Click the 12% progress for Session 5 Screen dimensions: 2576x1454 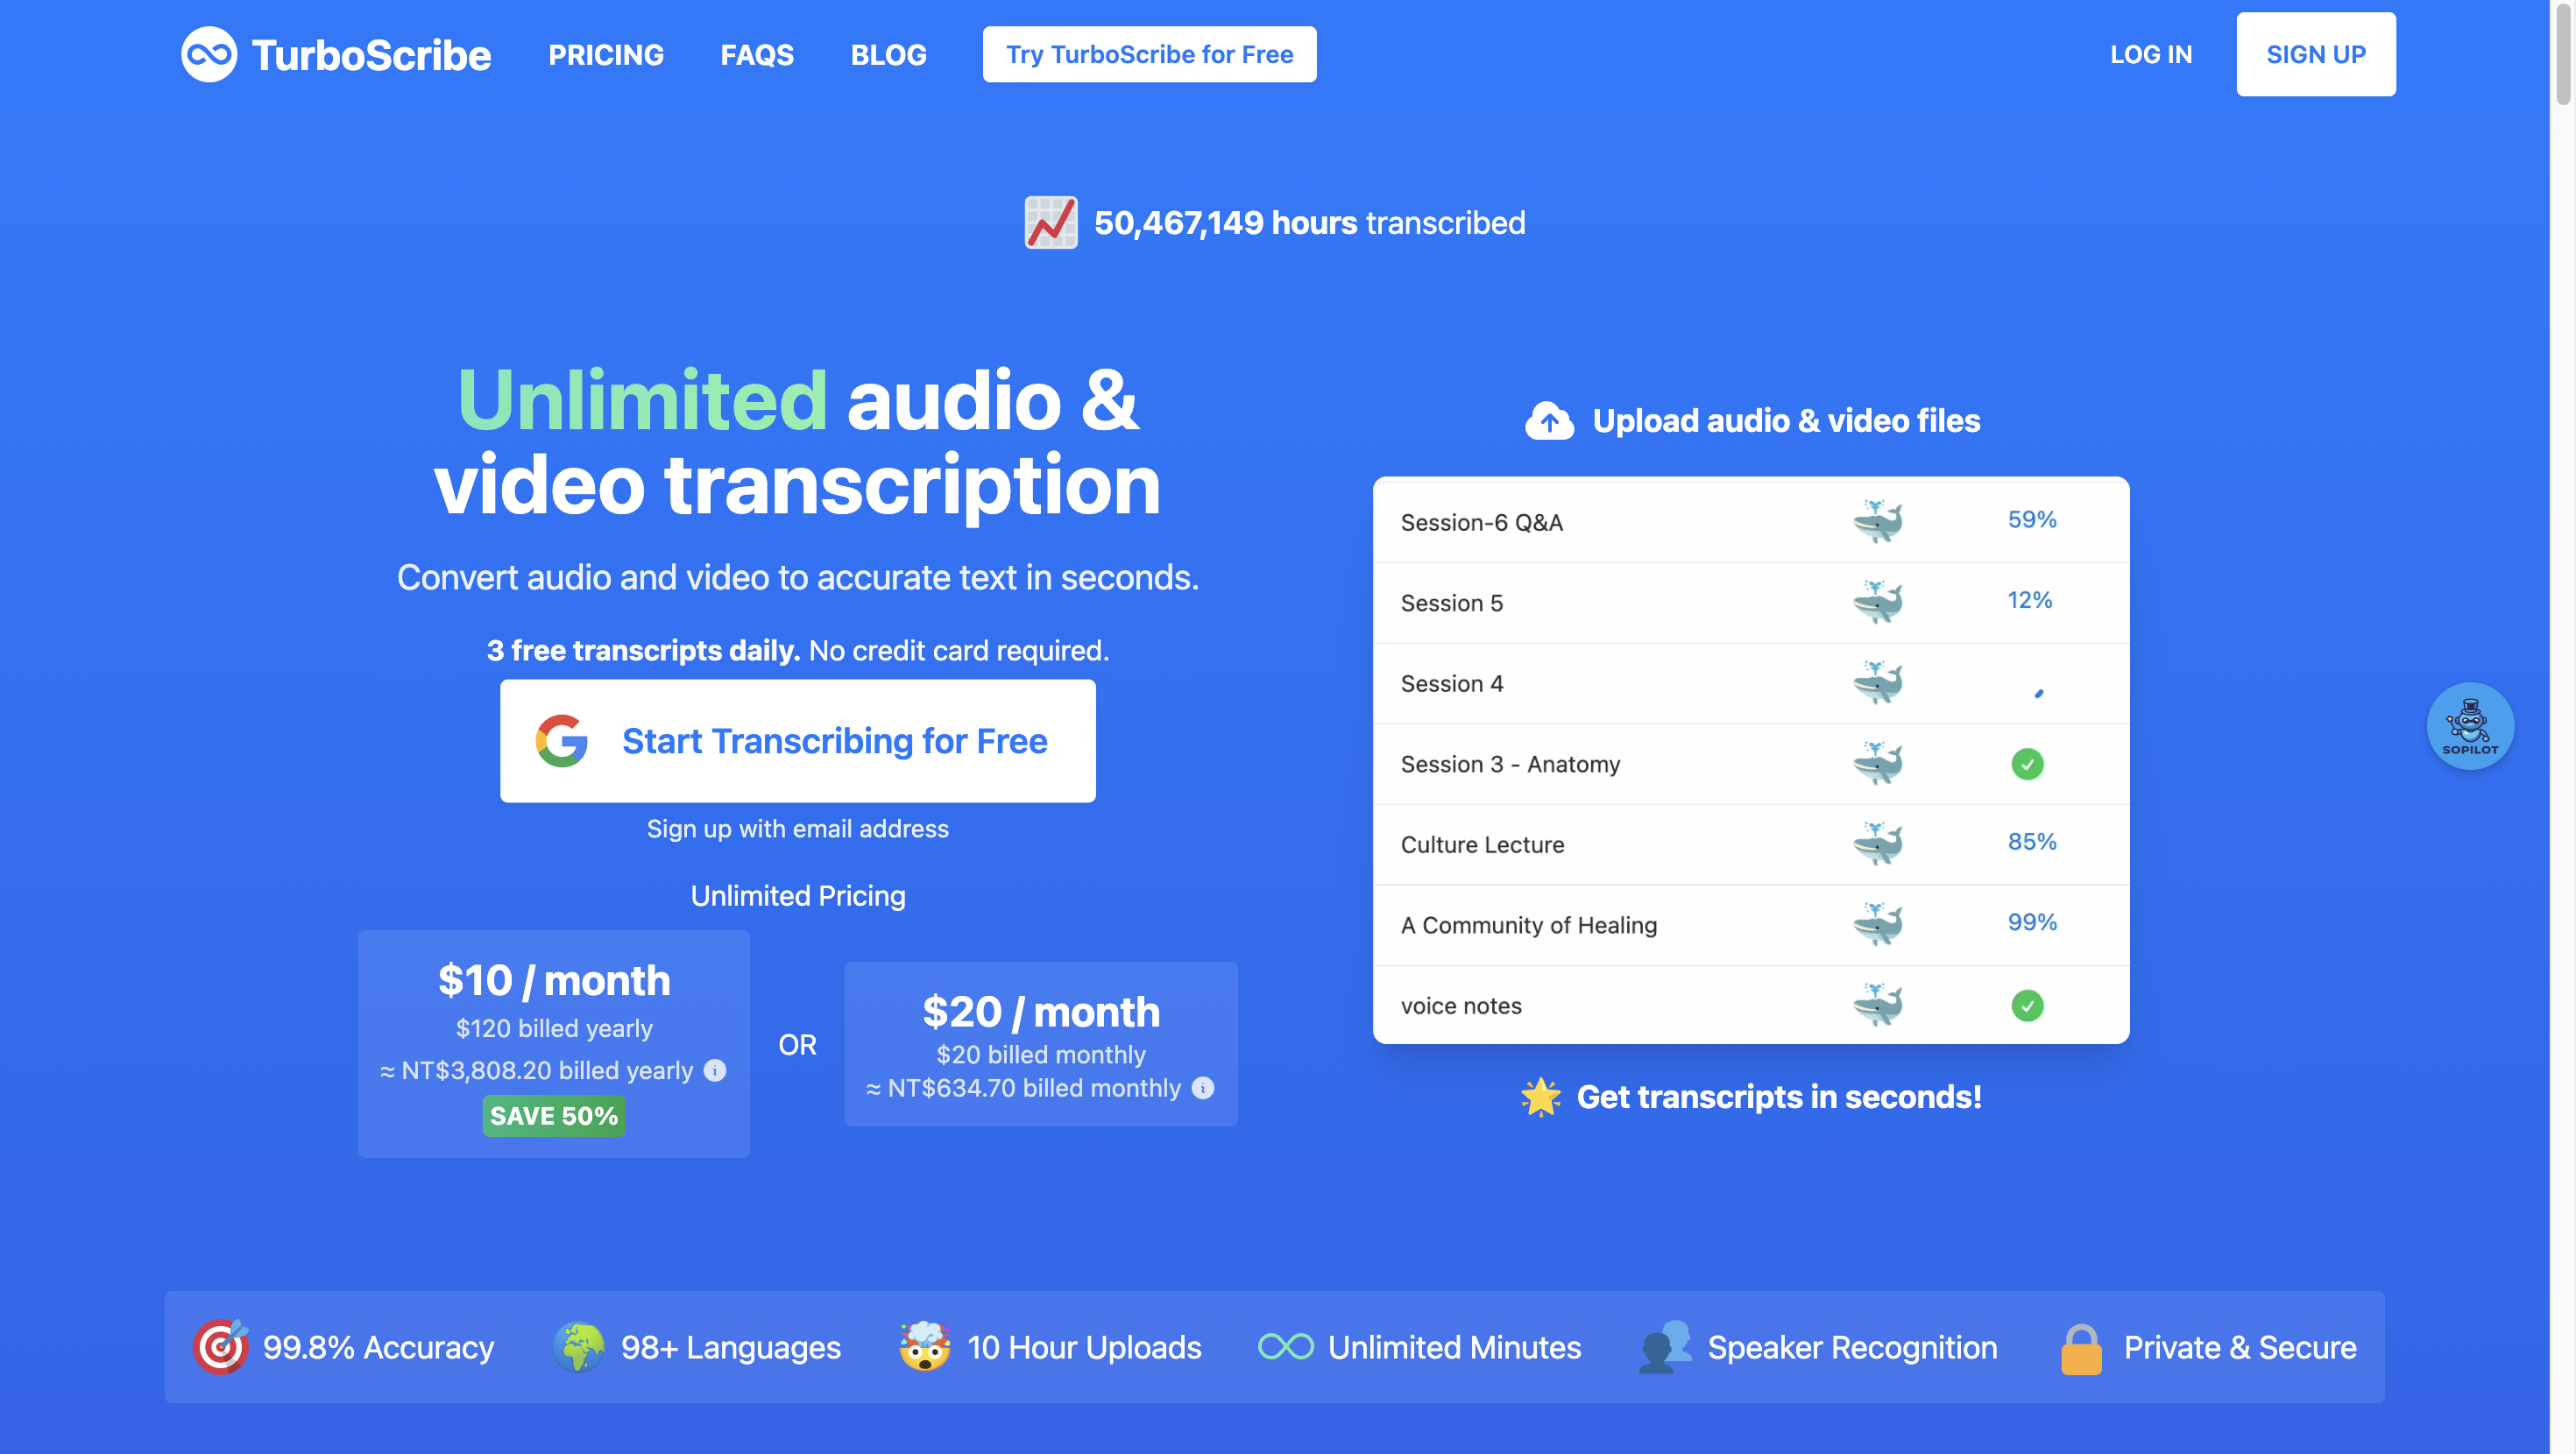(2030, 600)
